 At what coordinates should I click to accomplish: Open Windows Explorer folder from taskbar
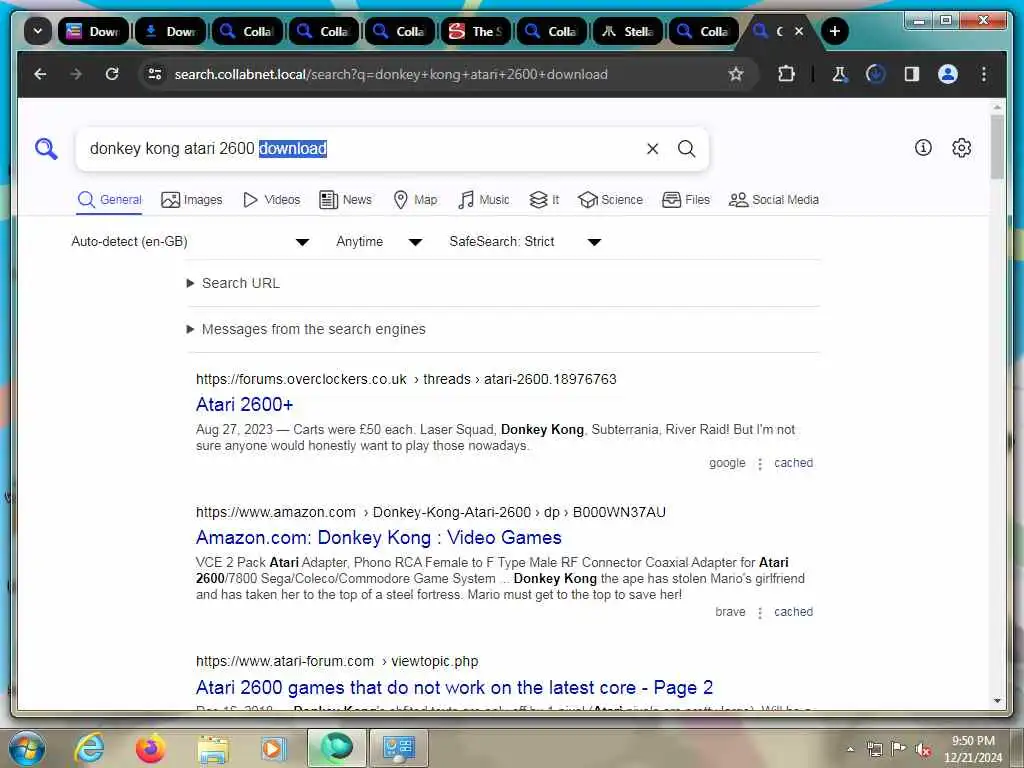click(x=213, y=748)
